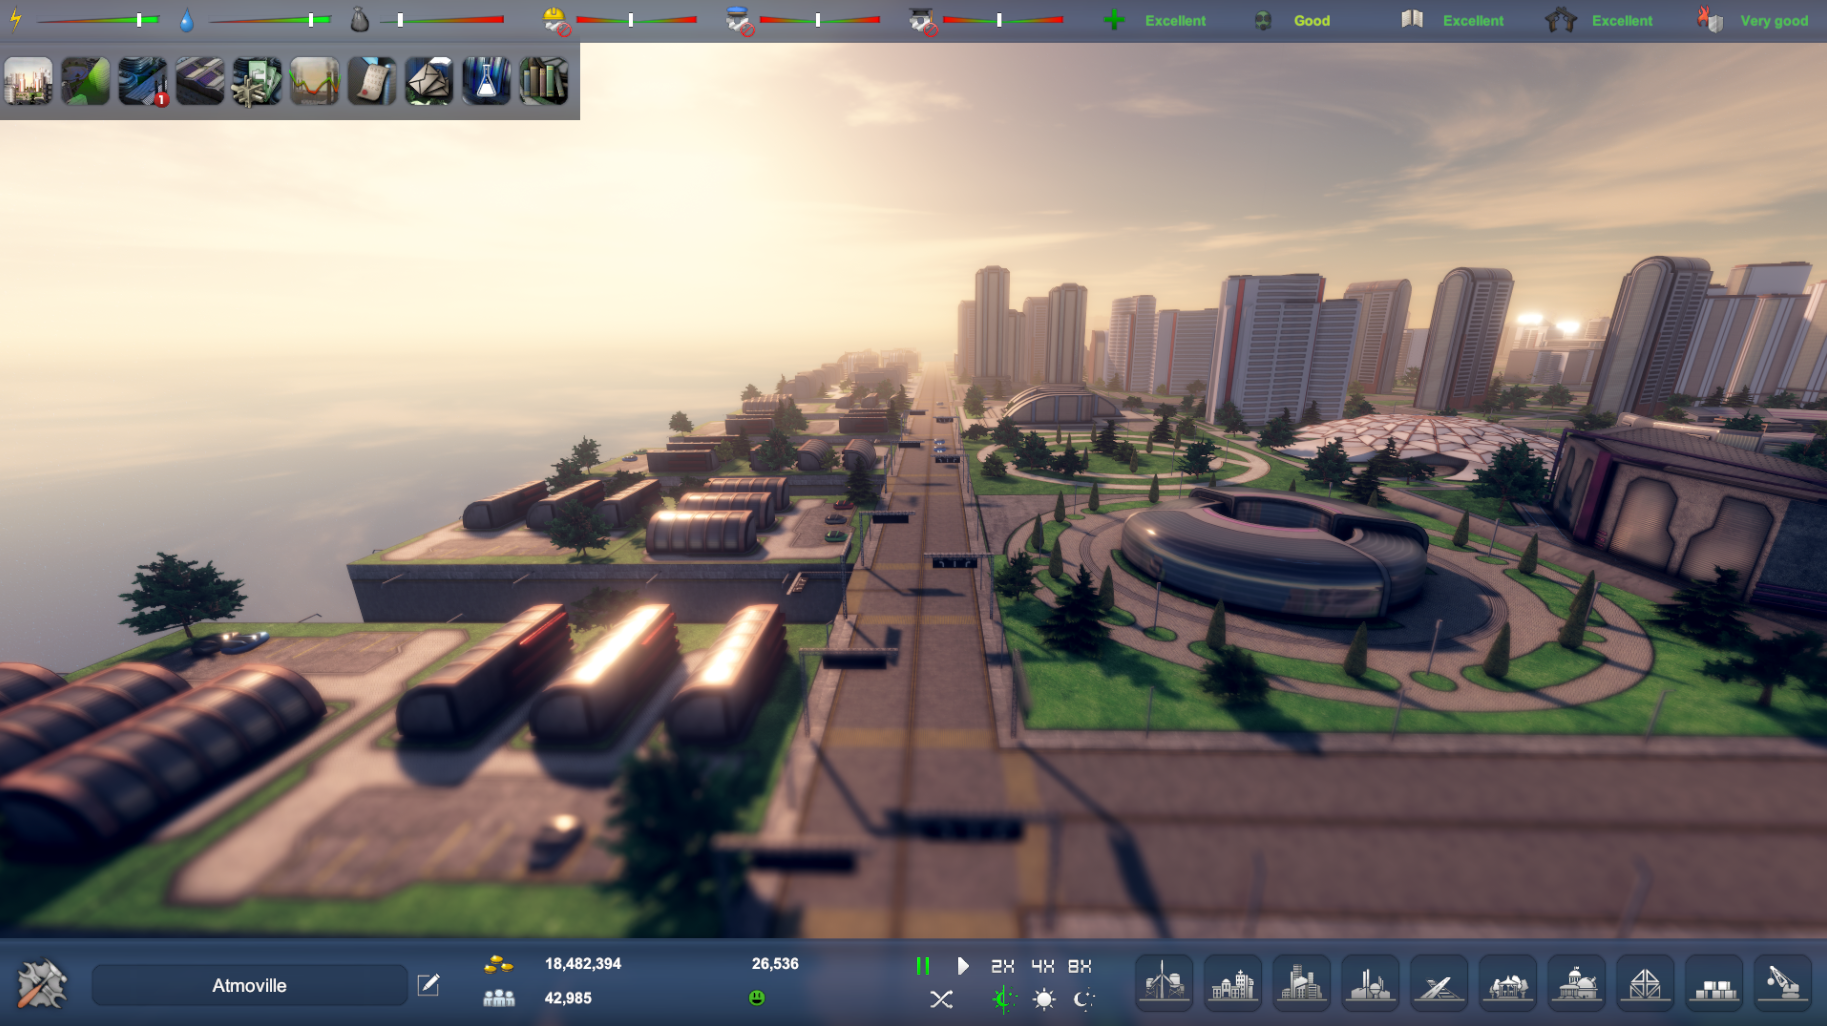Click the lightning electricity icon
Viewport: 1827px width, 1026px height.
point(16,20)
